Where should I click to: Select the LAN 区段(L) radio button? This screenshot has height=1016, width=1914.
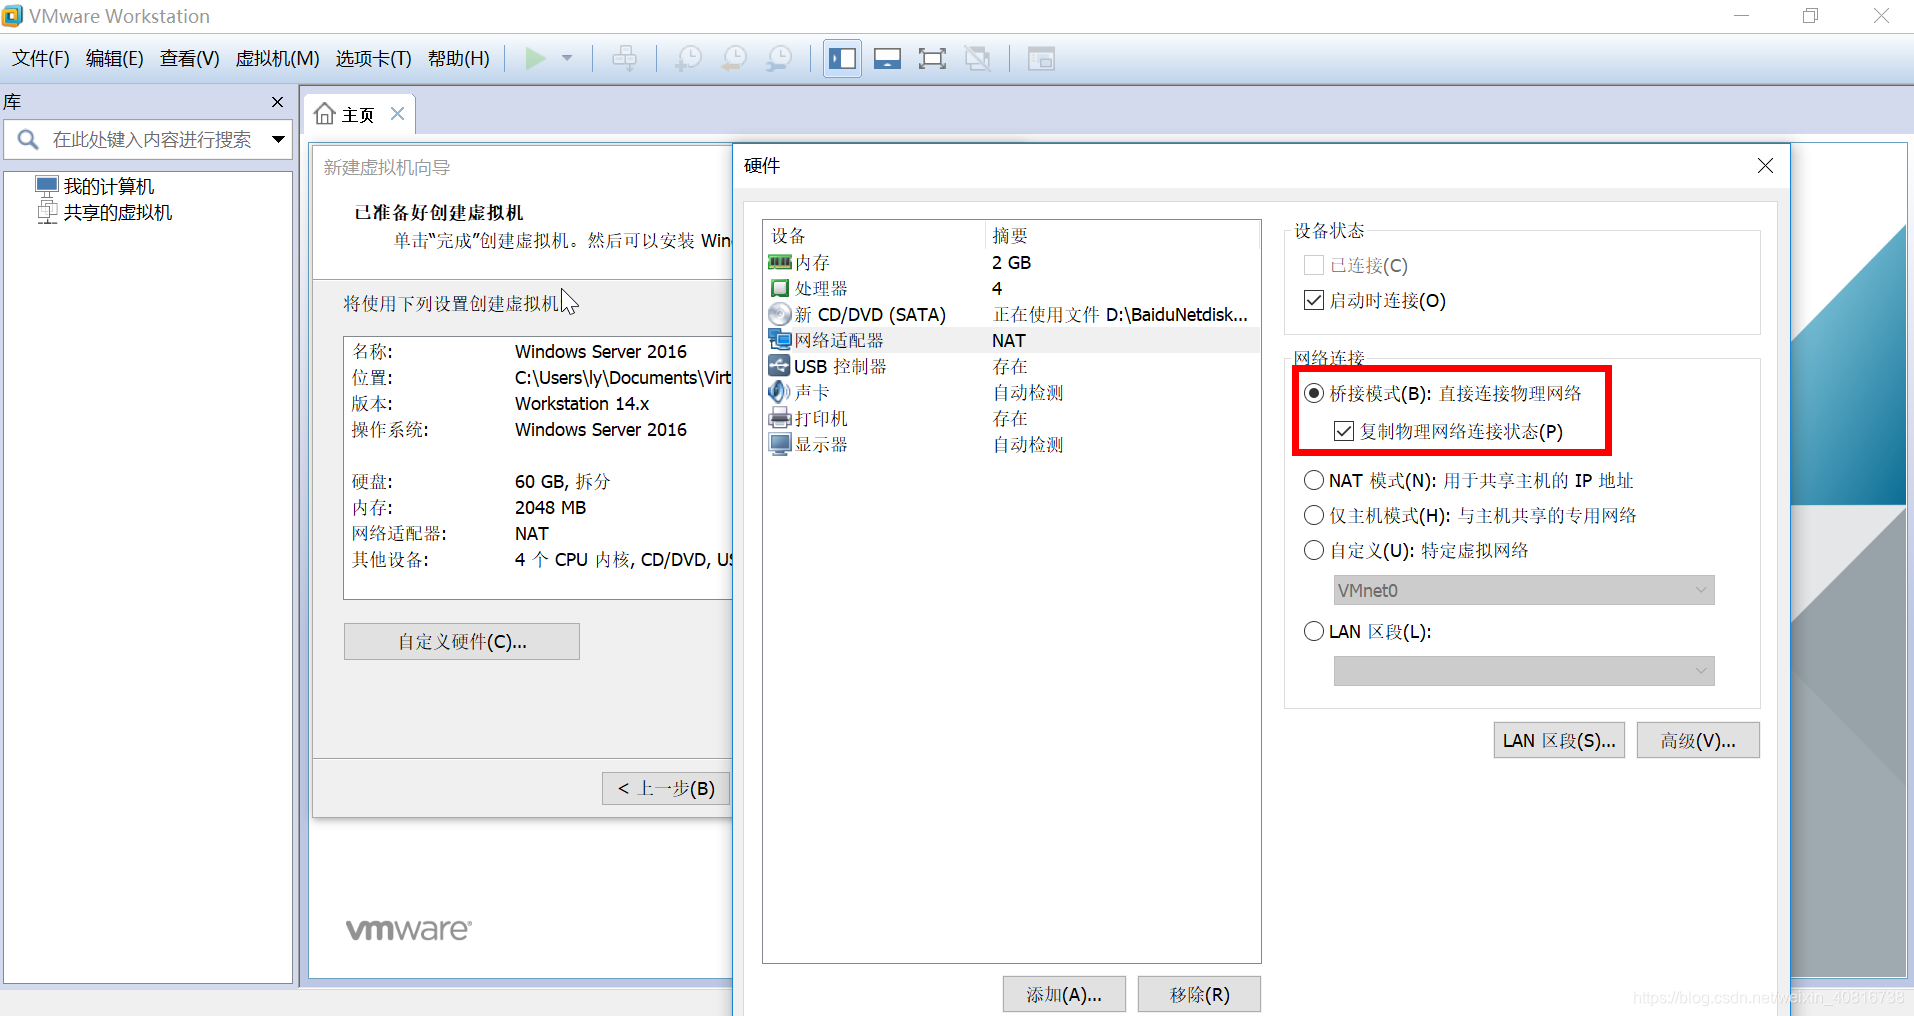[1314, 631]
